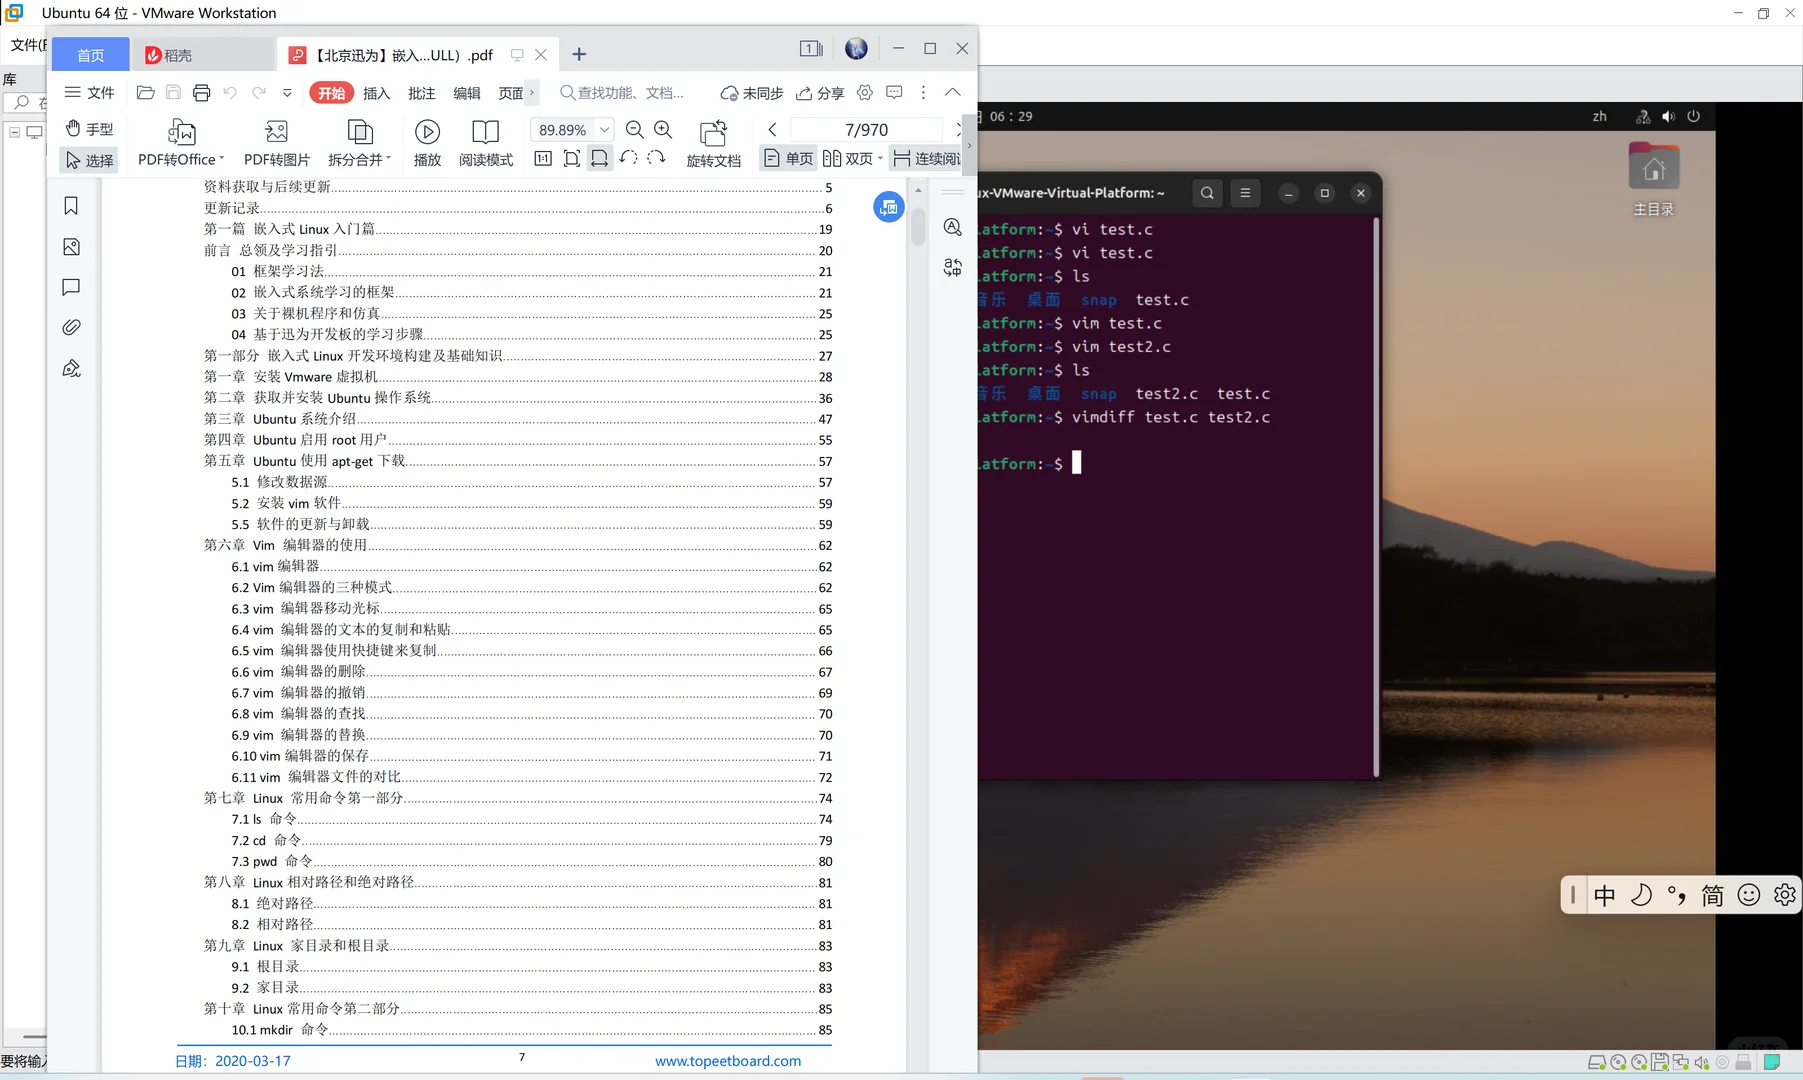Viewport: 1803px width, 1080px height.
Task: Enable 连续阅读 continuous reading mode
Action: [927, 158]
